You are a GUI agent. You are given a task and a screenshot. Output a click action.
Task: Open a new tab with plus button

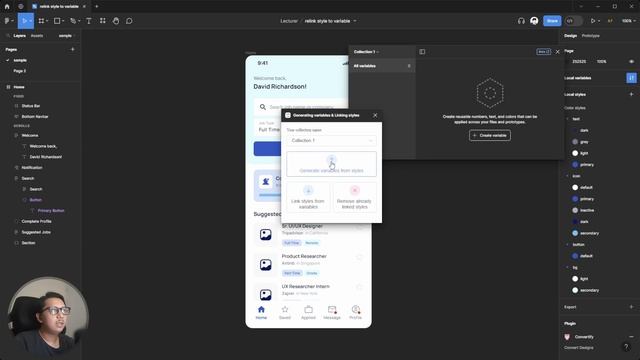97,7
